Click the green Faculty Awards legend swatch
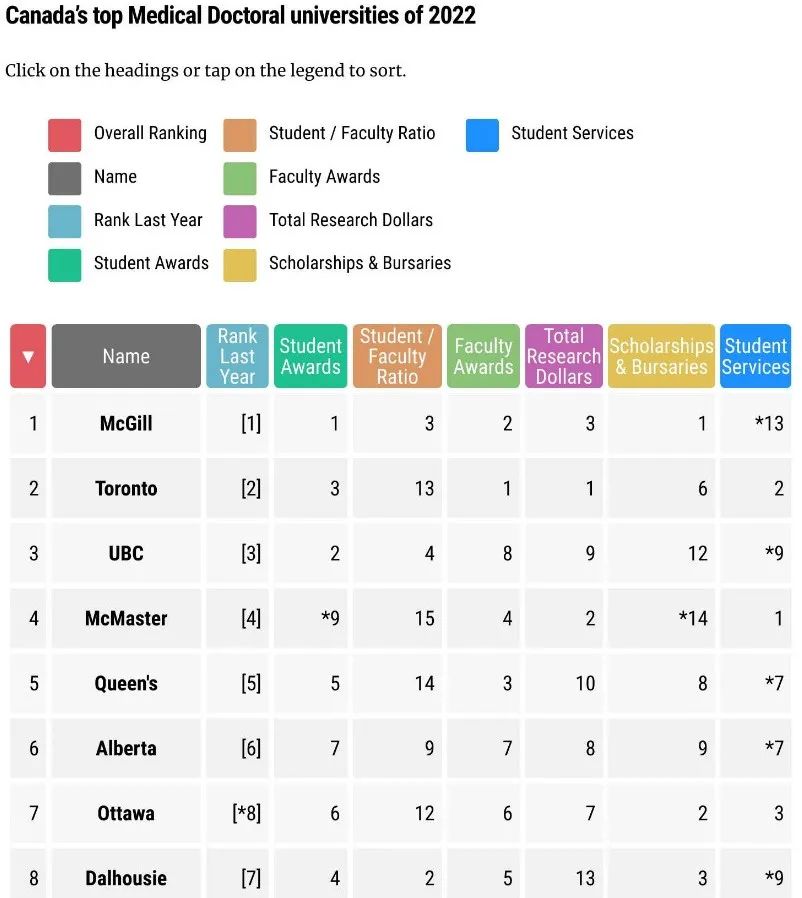 pyautogui.click(x=240, y=179)
